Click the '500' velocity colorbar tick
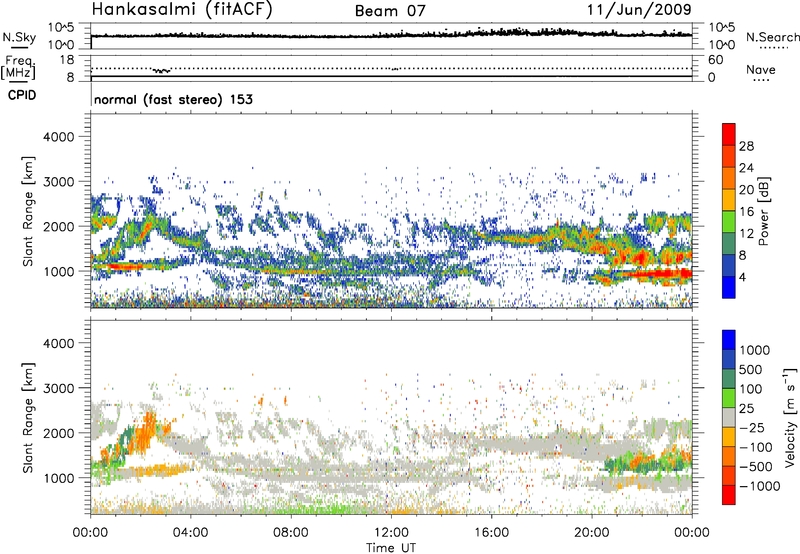Screen dimensions: 800x554 click(x=751, y=369)
